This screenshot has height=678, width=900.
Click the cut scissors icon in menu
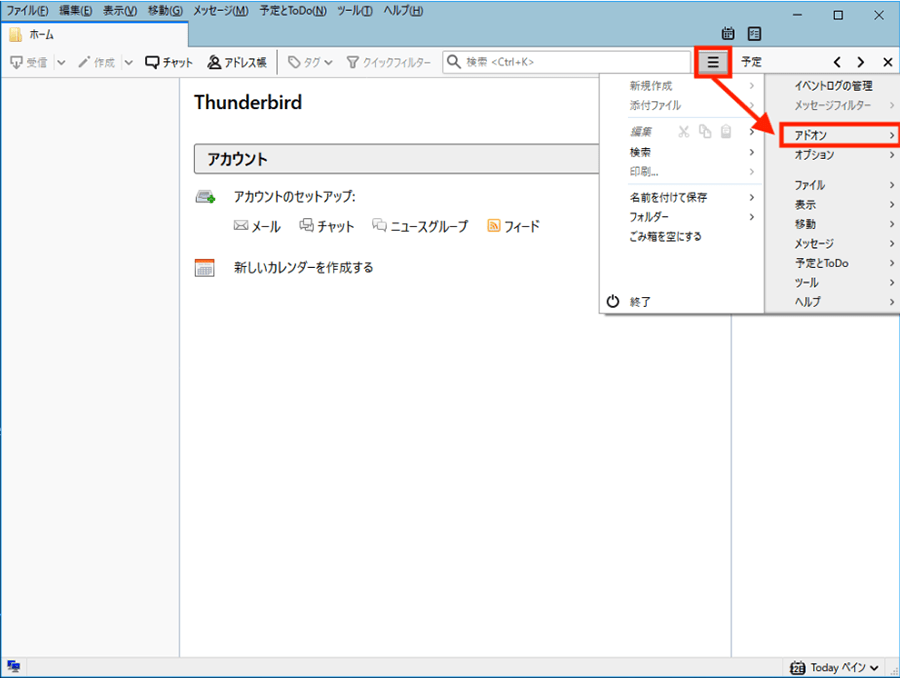click(683, 132)
